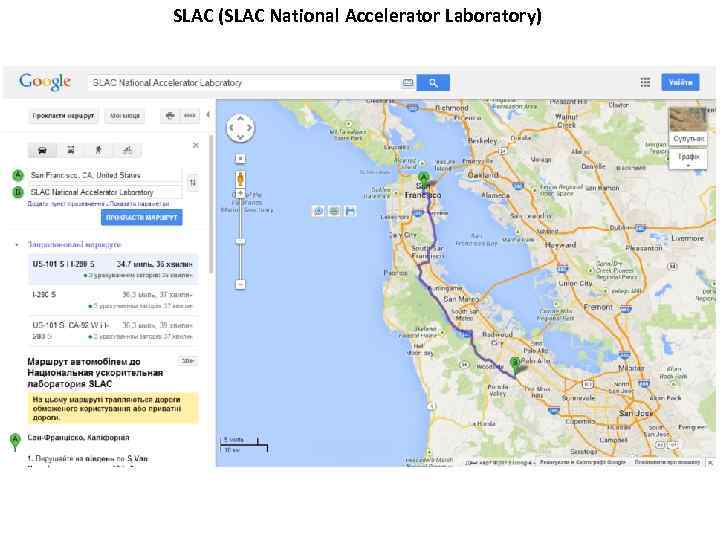The image size is (720, 540).
Task: Click green marker B near Palo Alto
Action: [515, 366]
